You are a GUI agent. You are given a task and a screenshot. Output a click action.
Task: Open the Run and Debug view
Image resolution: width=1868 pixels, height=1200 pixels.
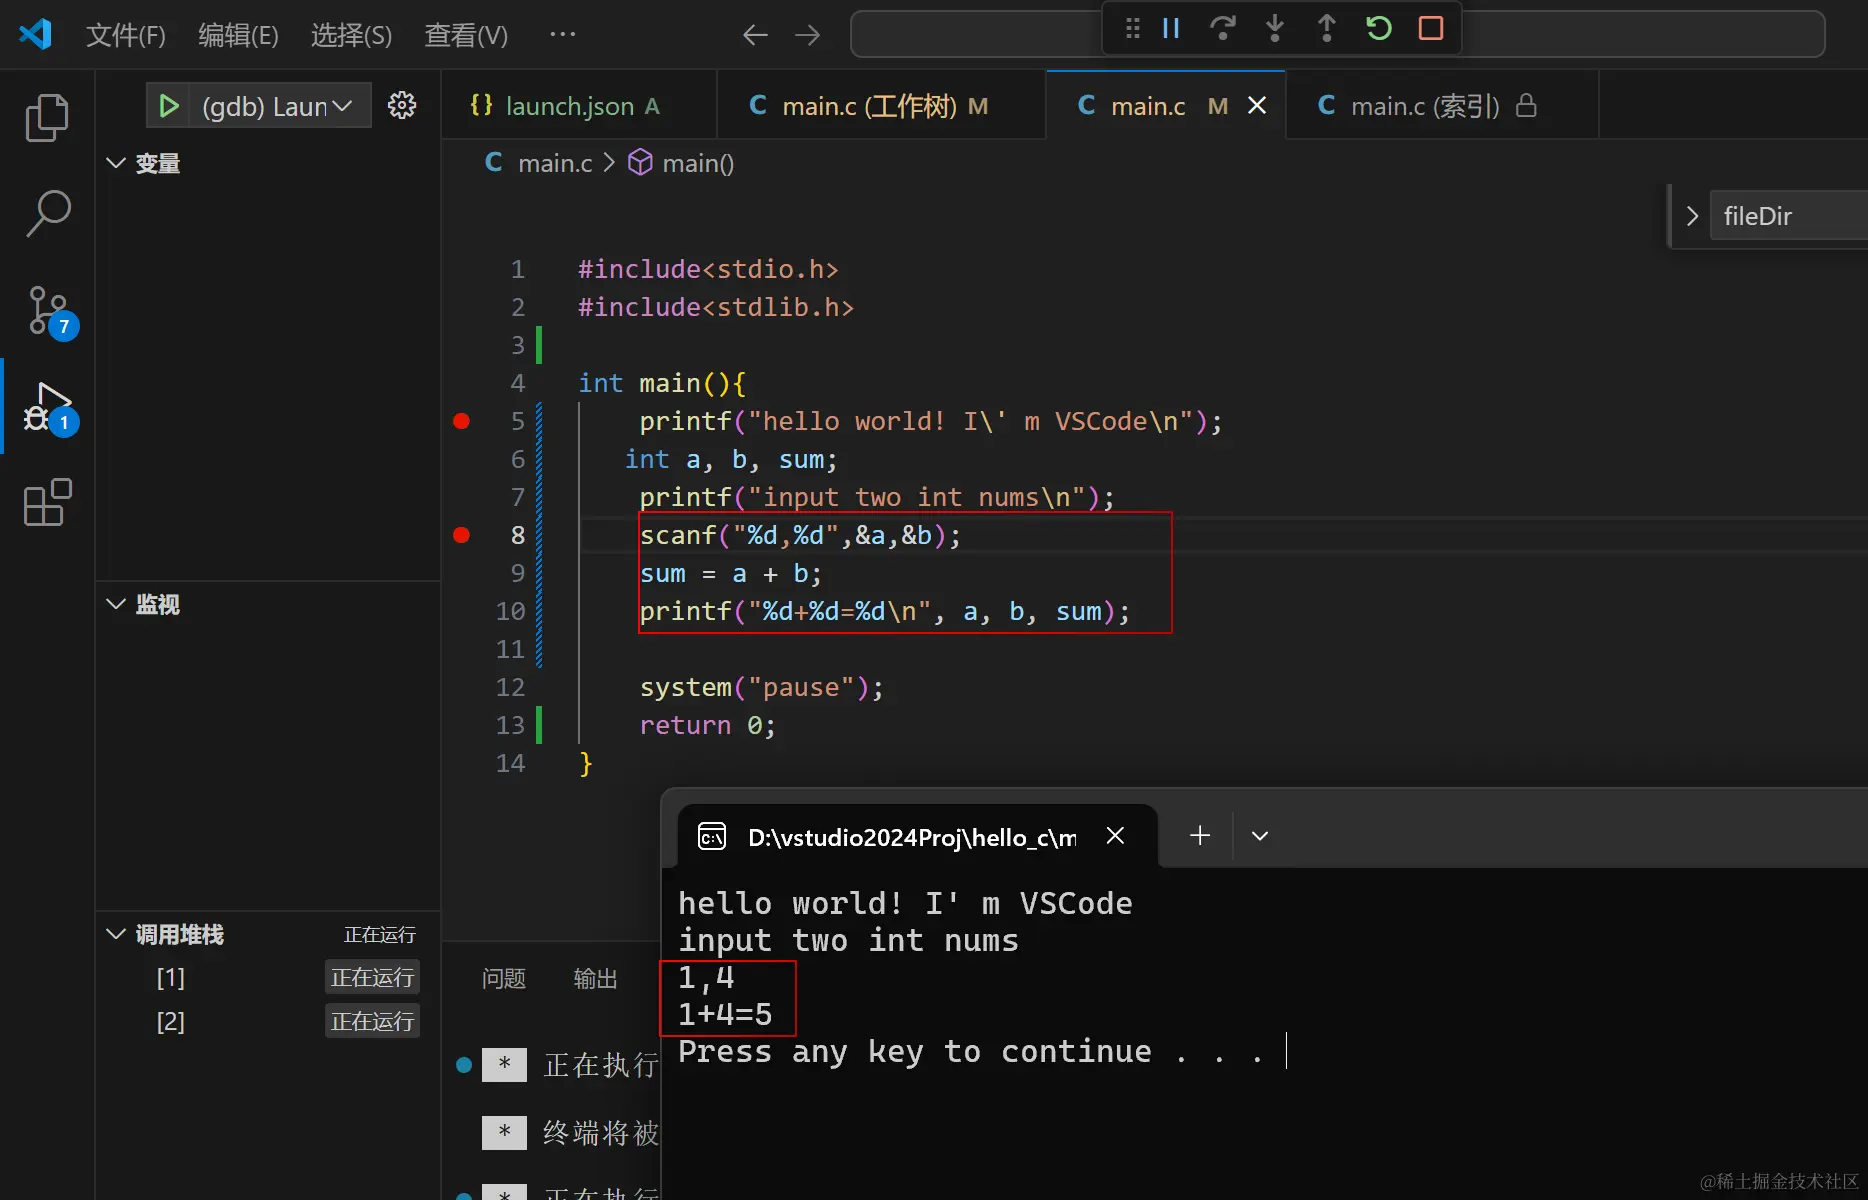49,408
